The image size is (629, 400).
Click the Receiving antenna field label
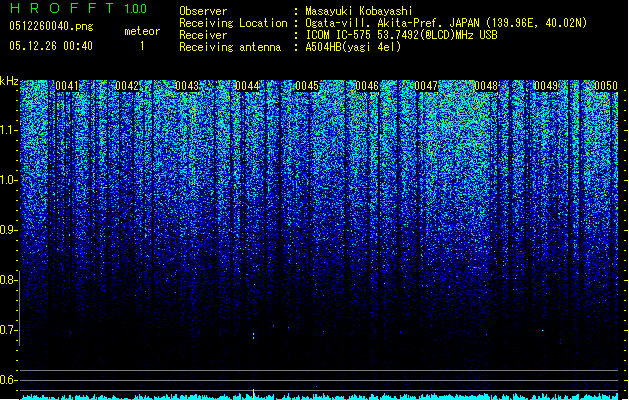click(230, 47)
